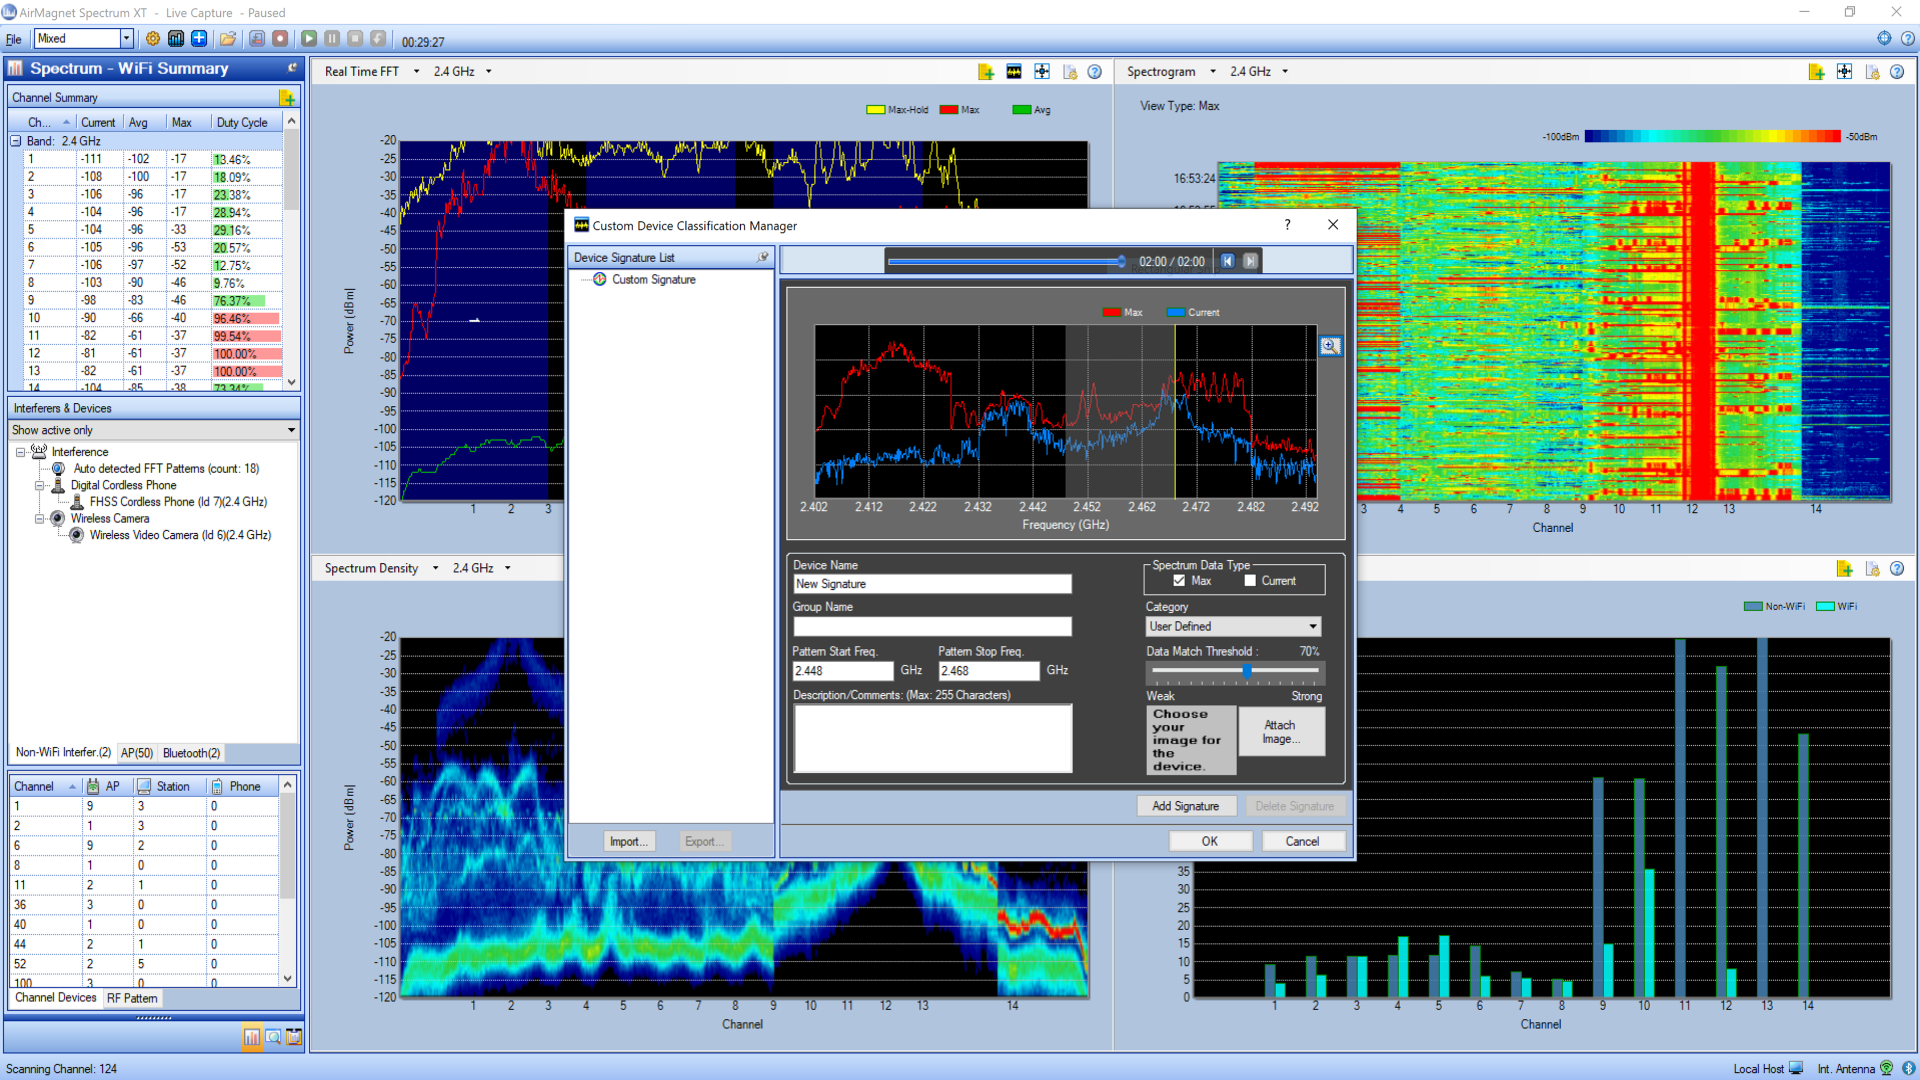This screenshot has width=1920, height=1080.
Task: Switch to the Bluetooth(2) tab
Action: 190,753
